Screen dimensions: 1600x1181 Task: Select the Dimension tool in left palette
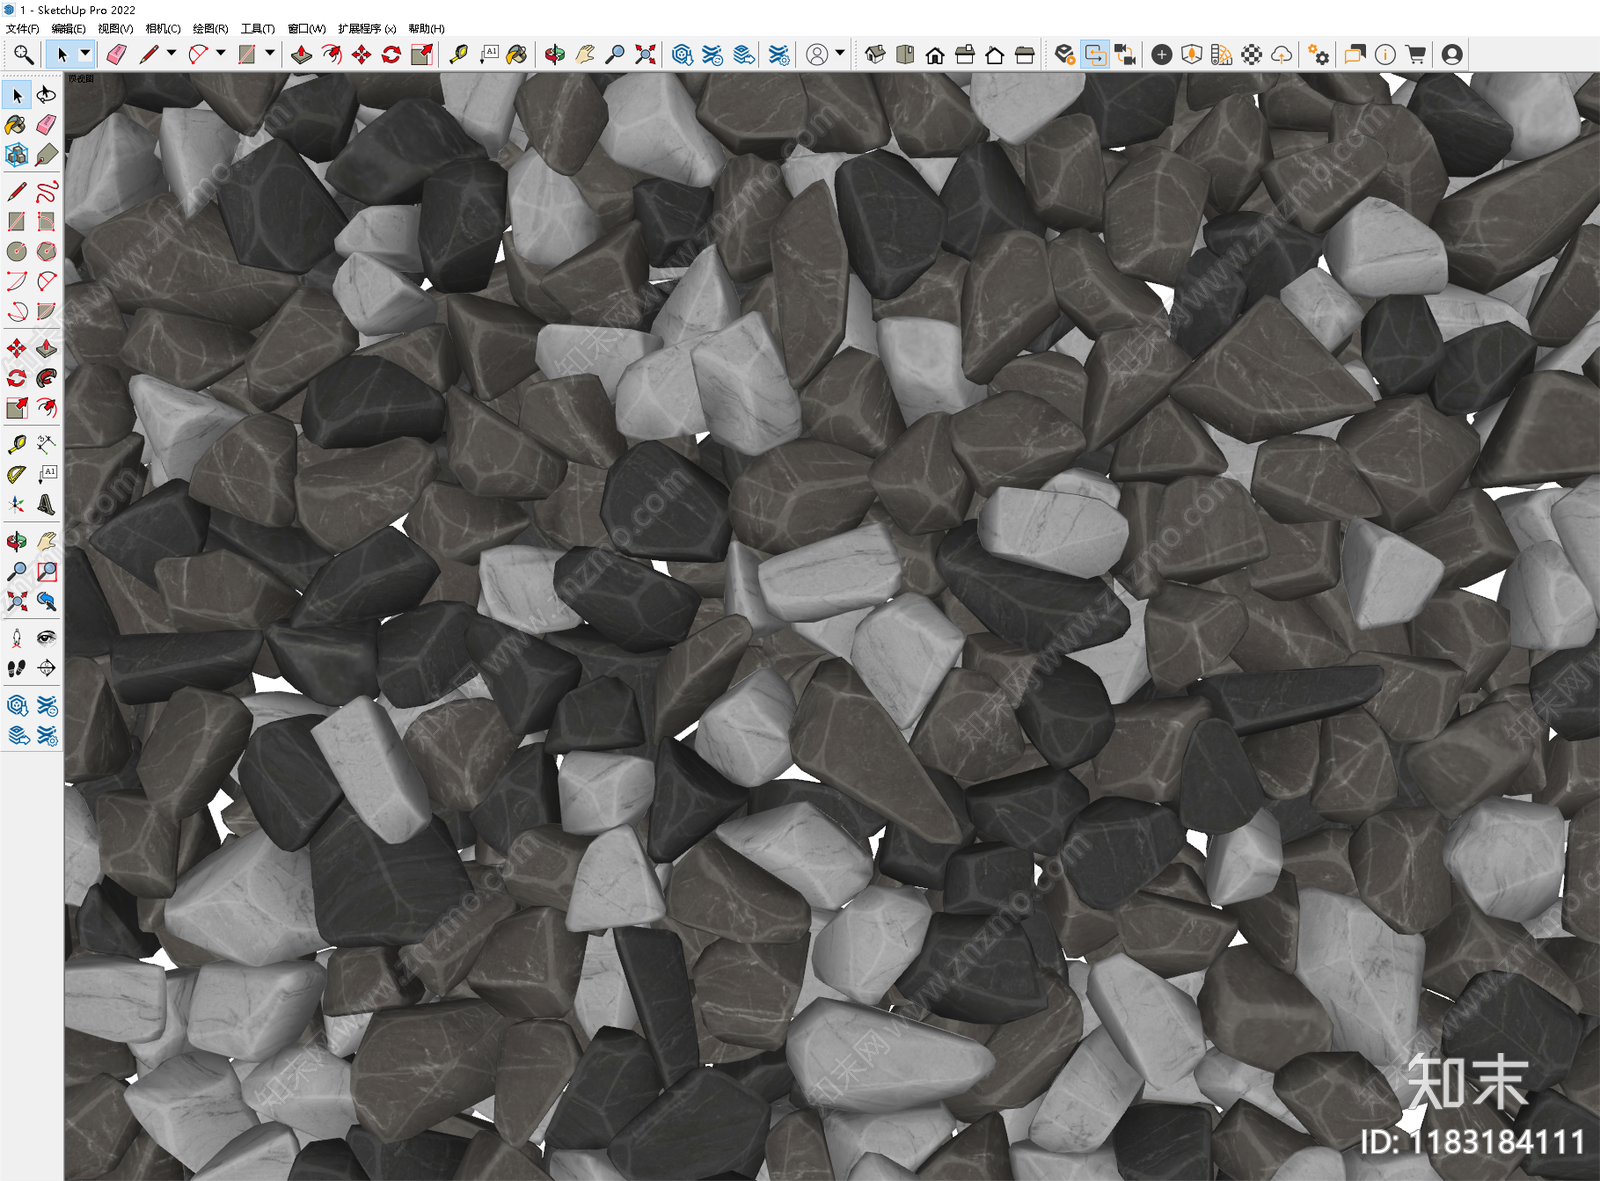tap(46, 444)
